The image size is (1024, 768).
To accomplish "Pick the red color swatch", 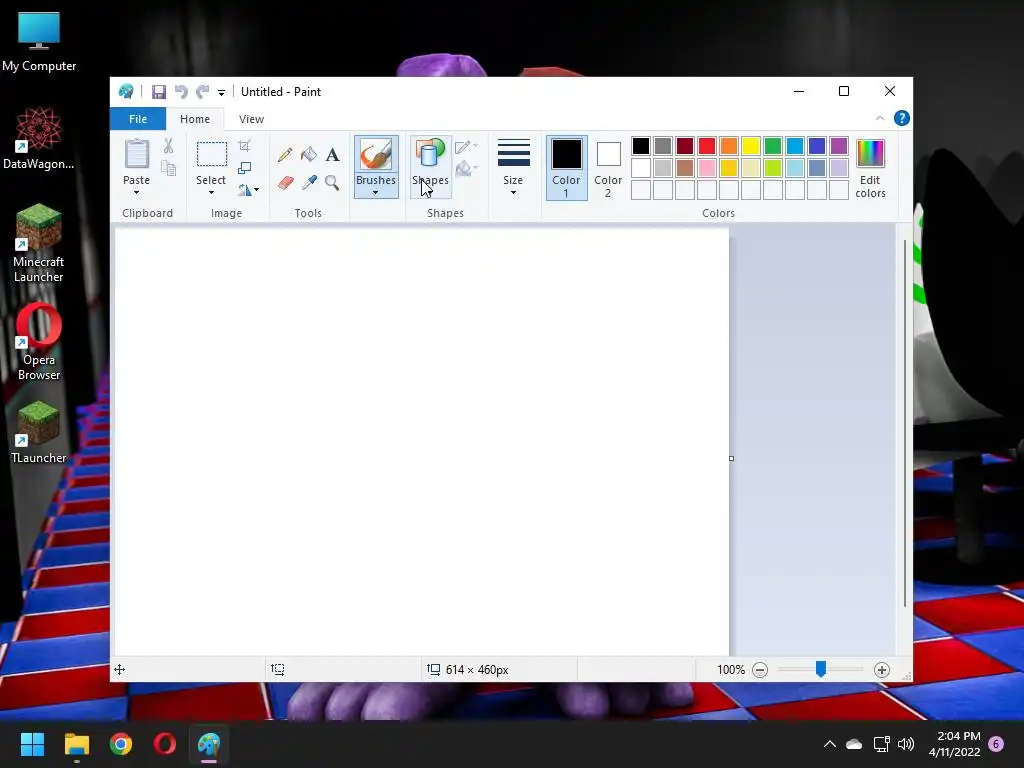I will click(x=707, y=146).
